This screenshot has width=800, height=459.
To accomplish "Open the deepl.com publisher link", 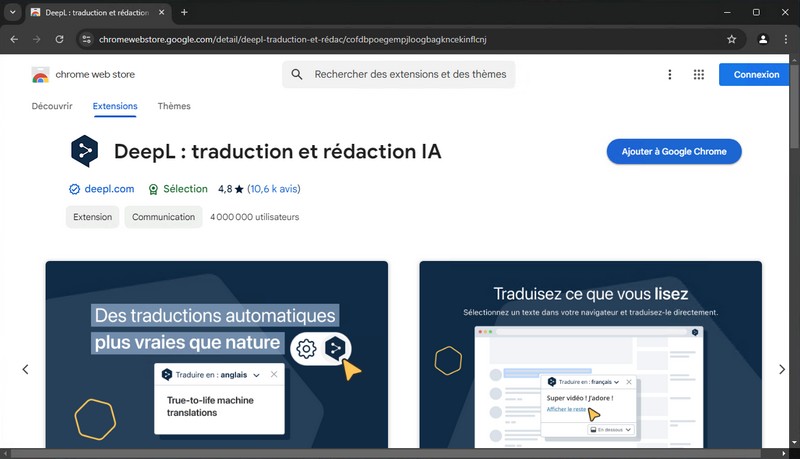I will coord(109,189).
